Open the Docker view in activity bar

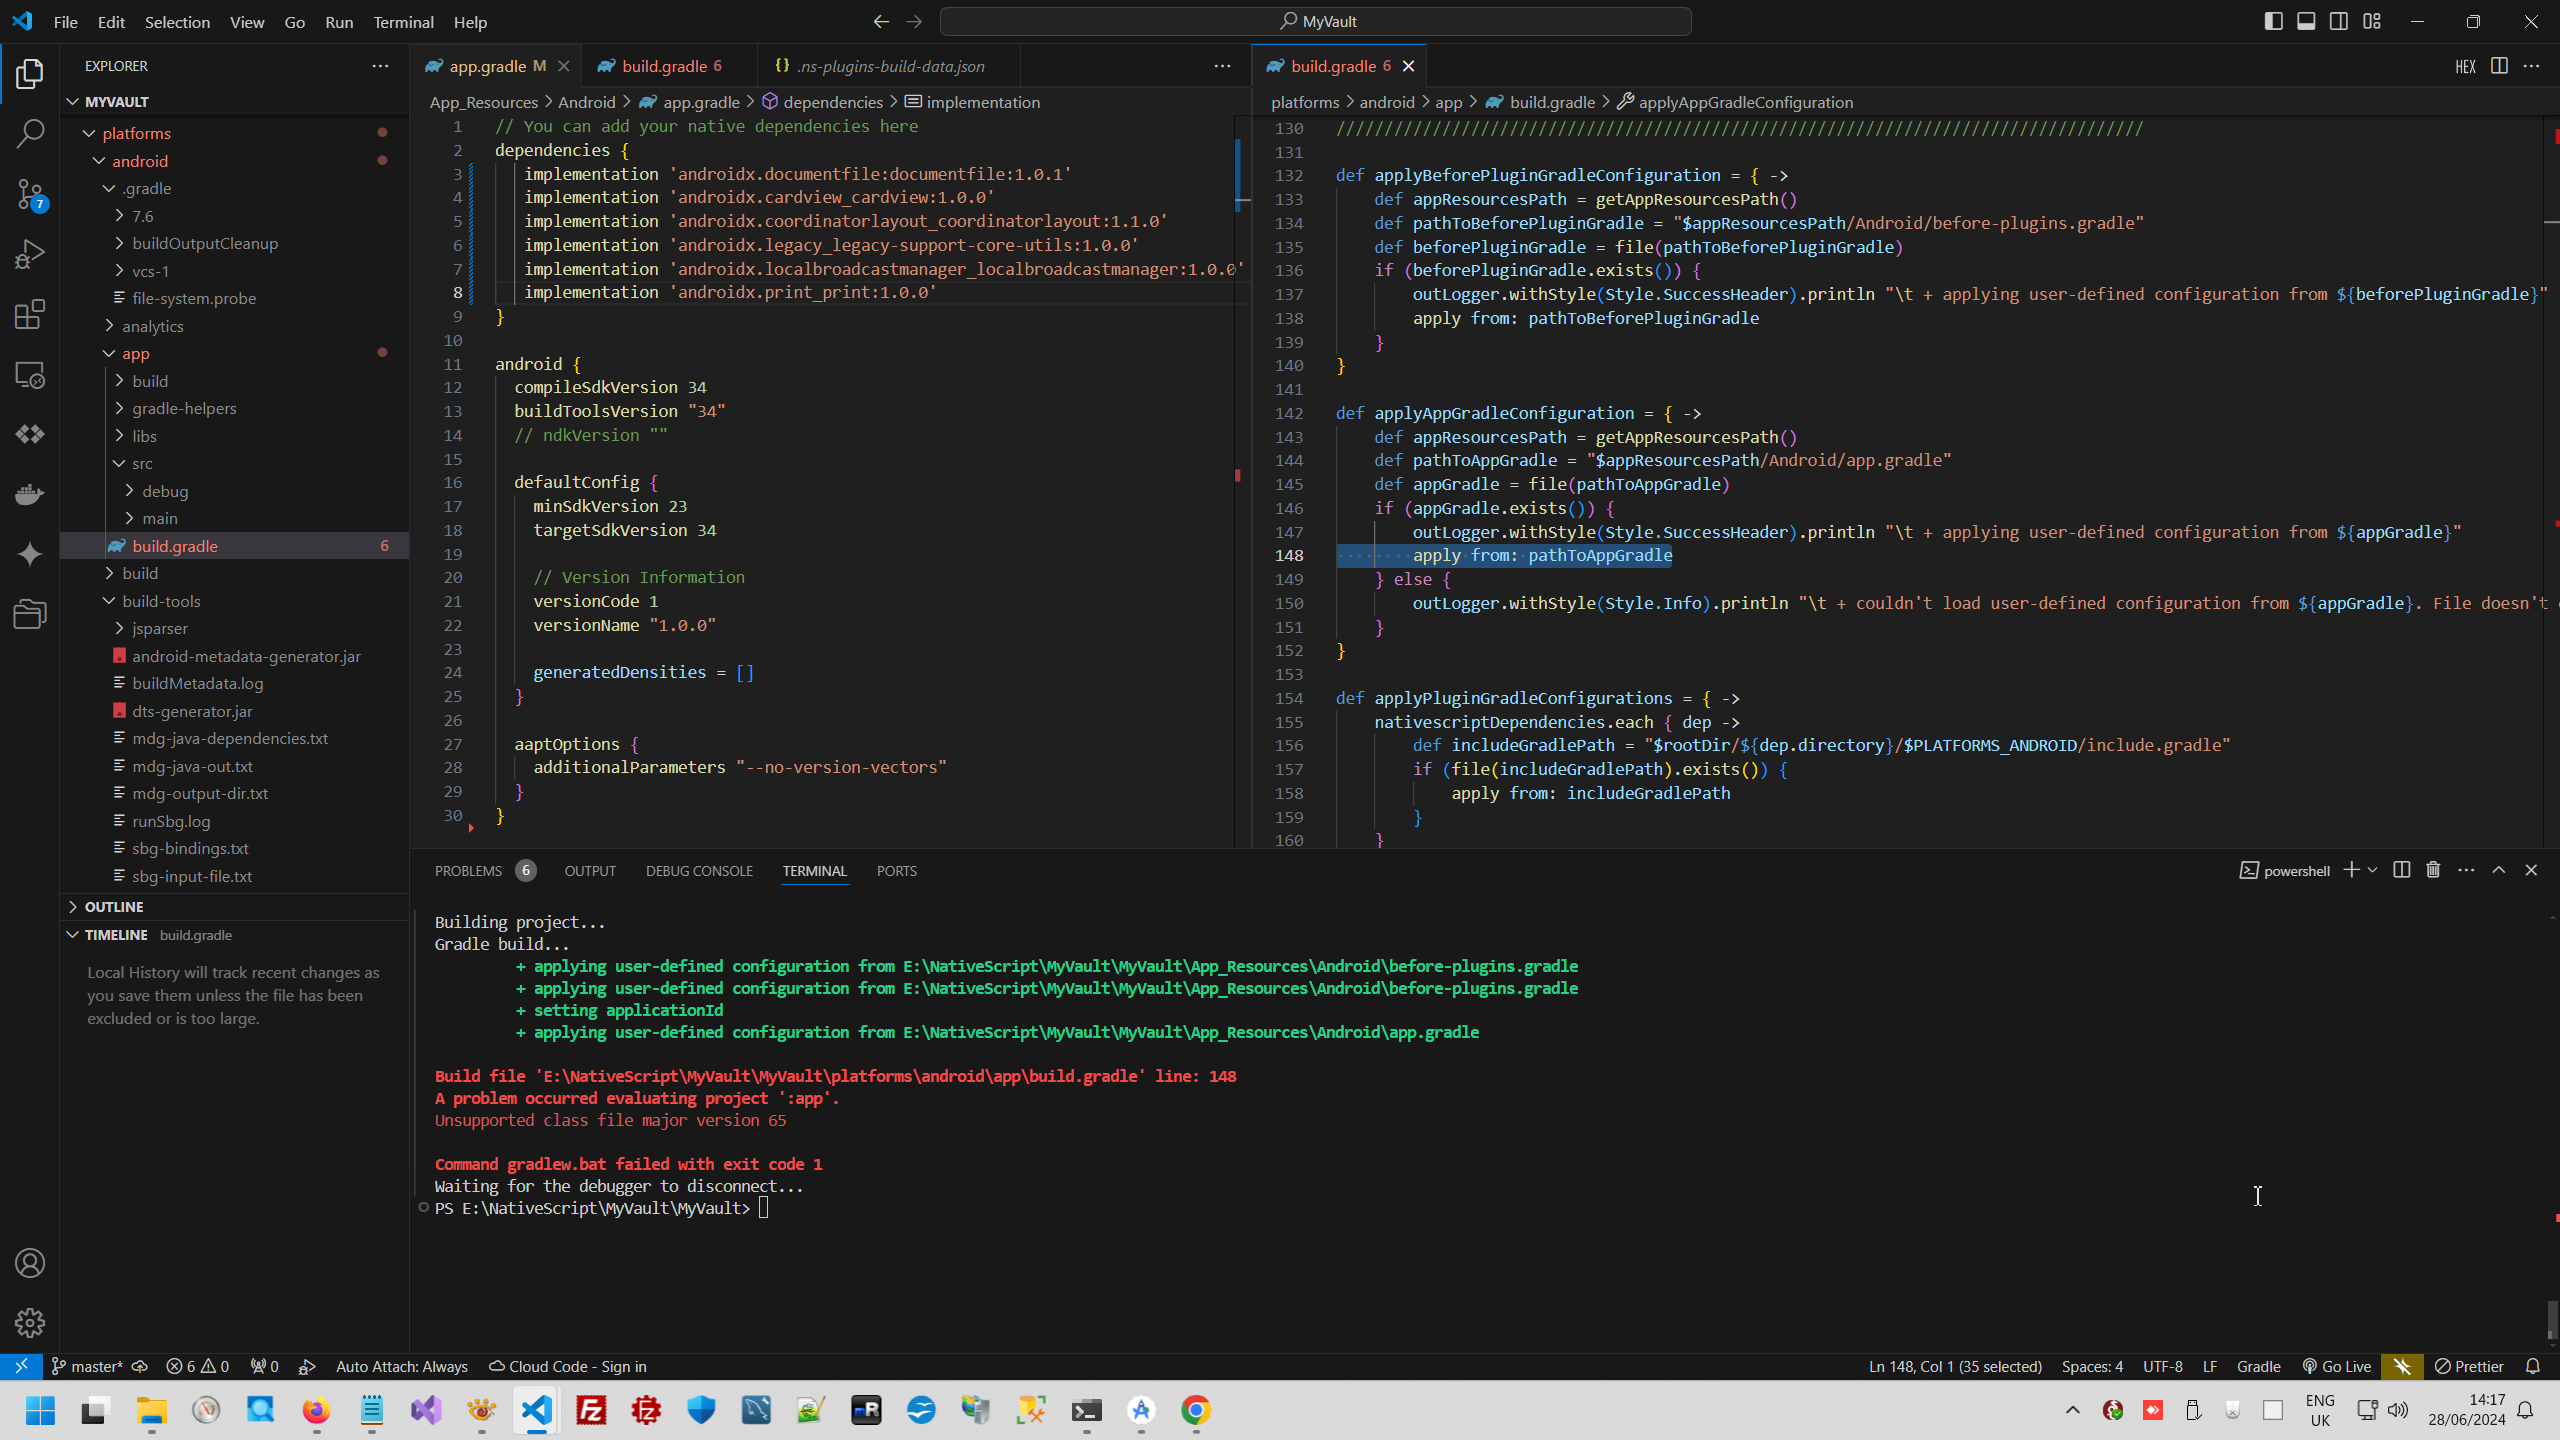[x=30, y=494]
